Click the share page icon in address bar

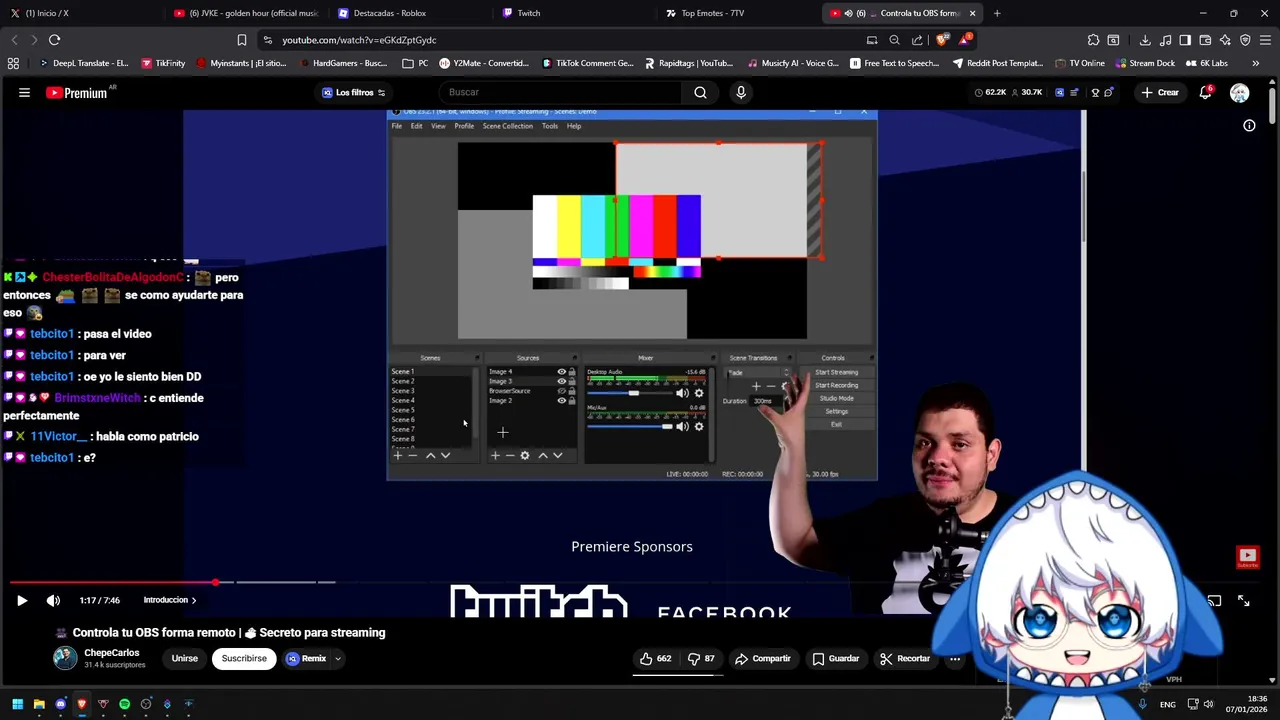tap(917, 40)
